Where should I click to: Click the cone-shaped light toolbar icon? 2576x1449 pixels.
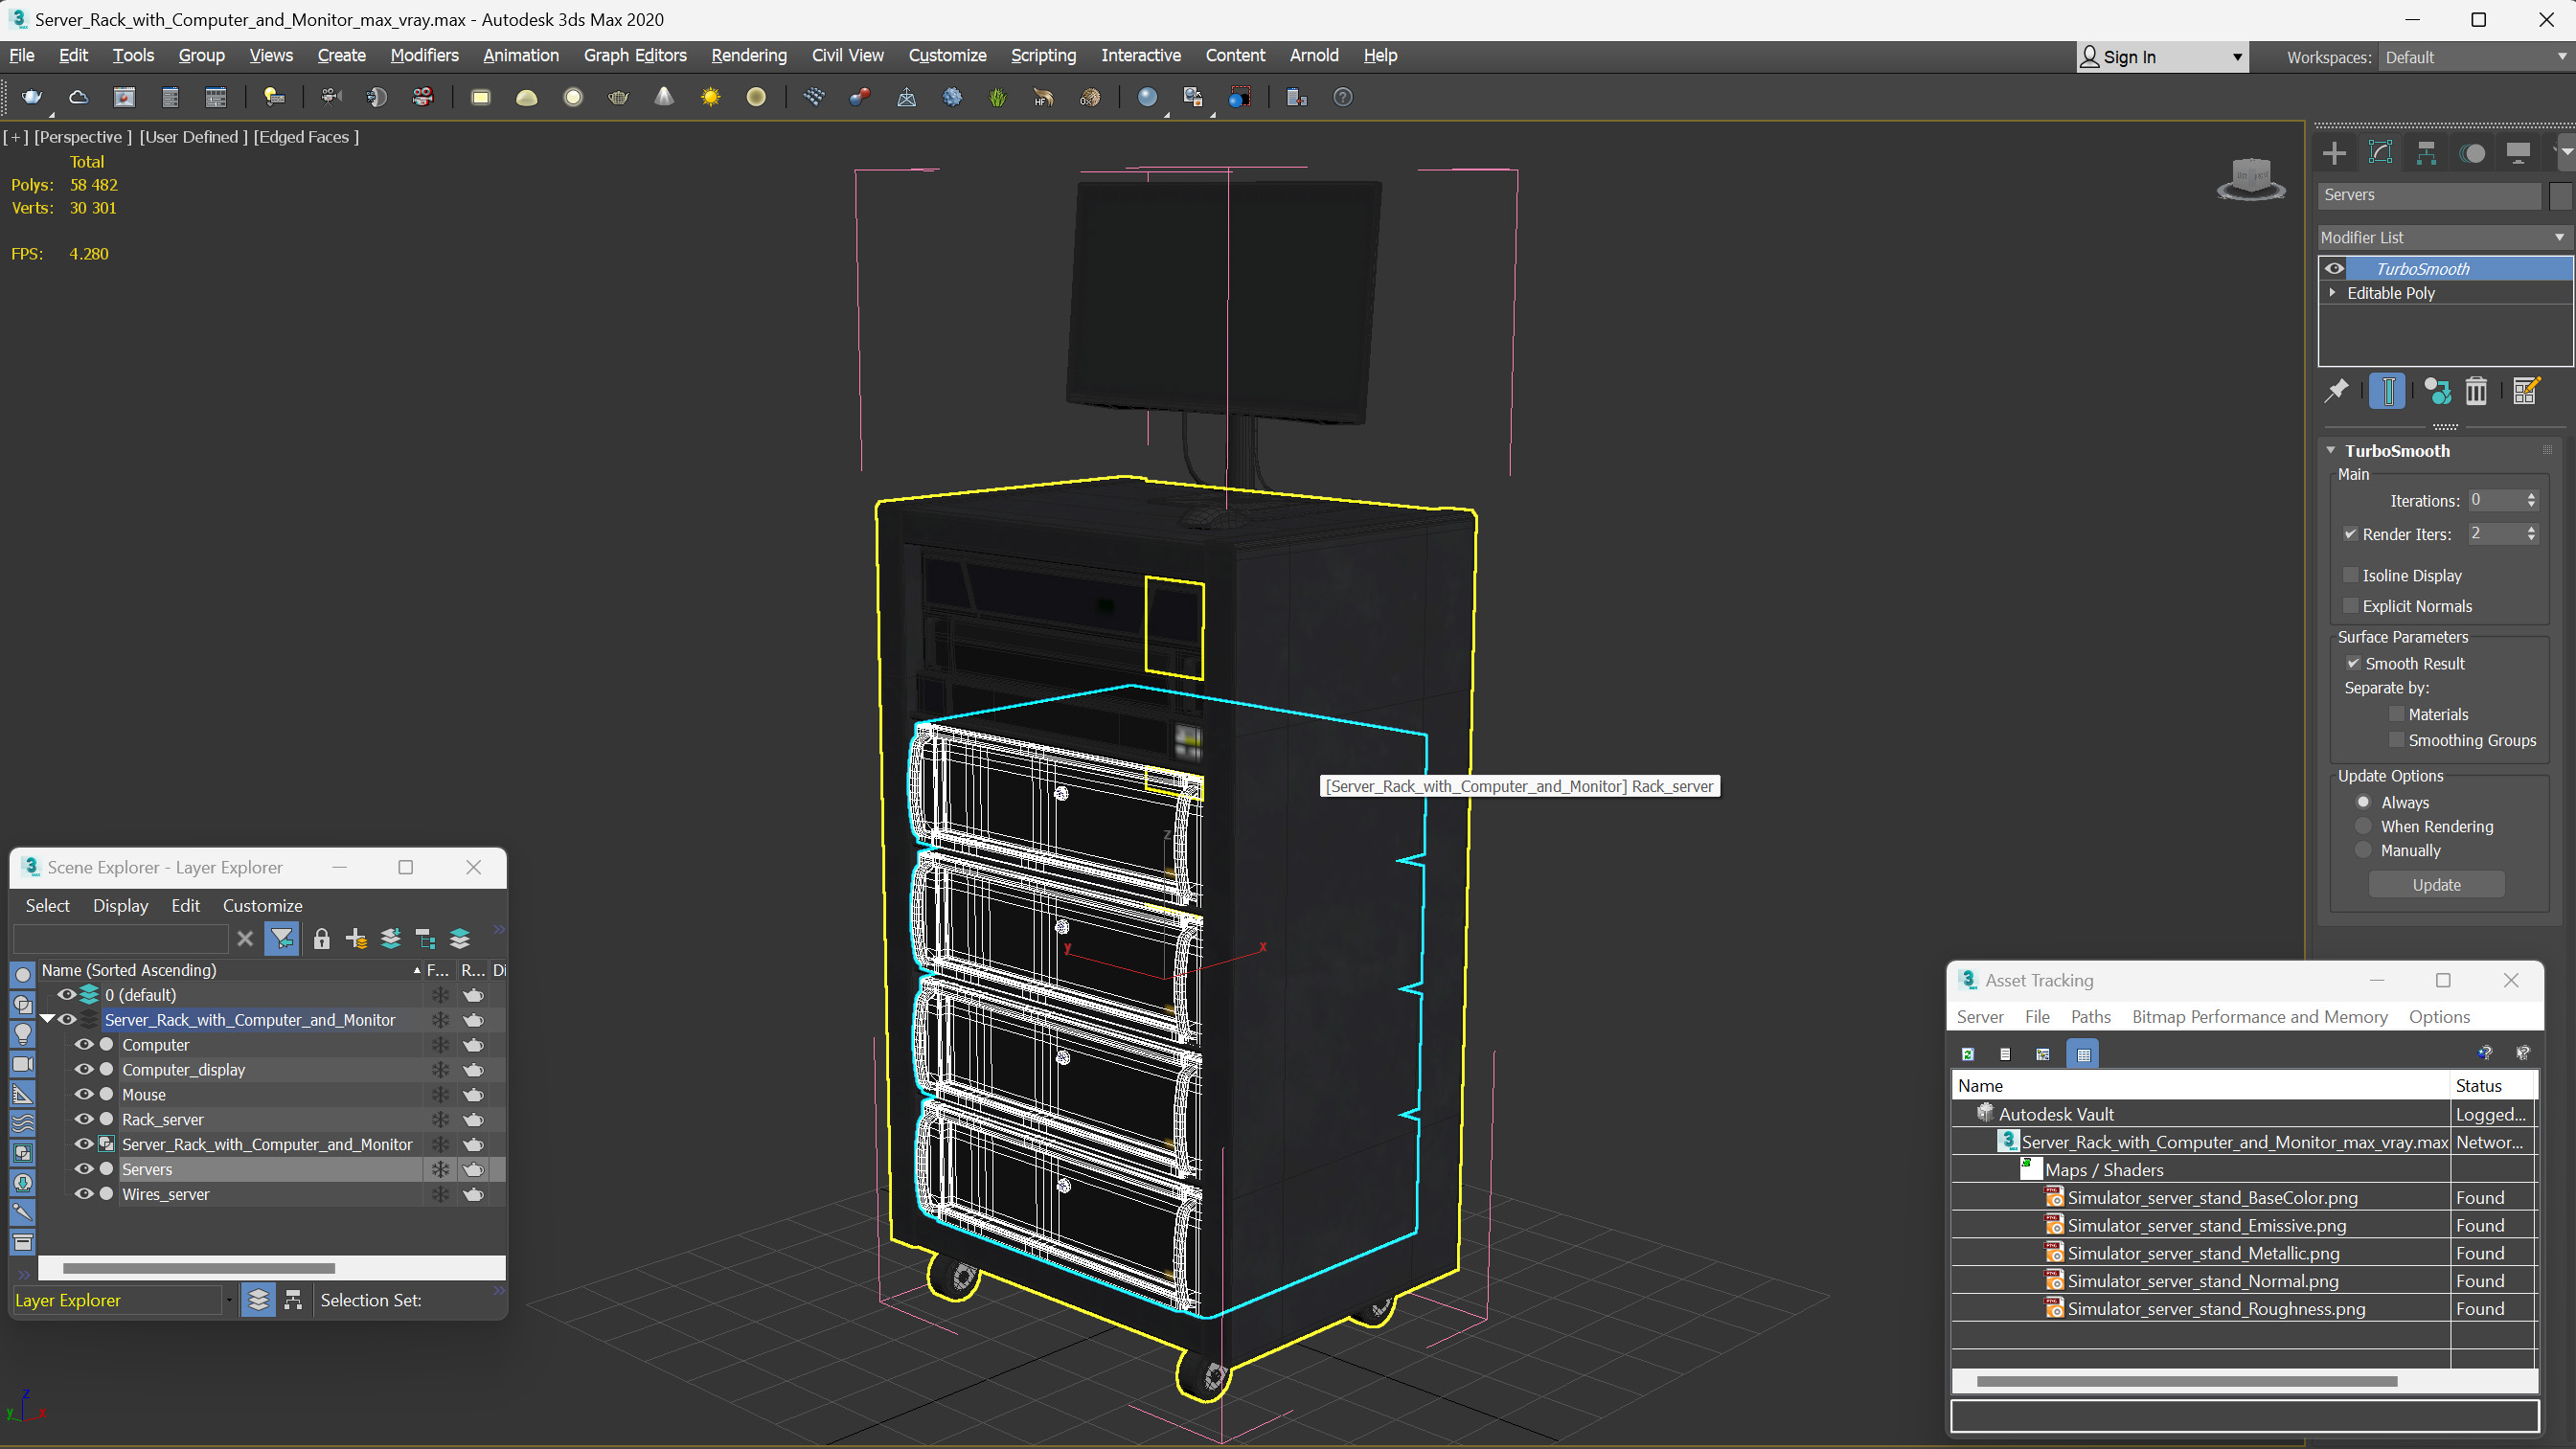pyautogui.click(x=664, y=97)
